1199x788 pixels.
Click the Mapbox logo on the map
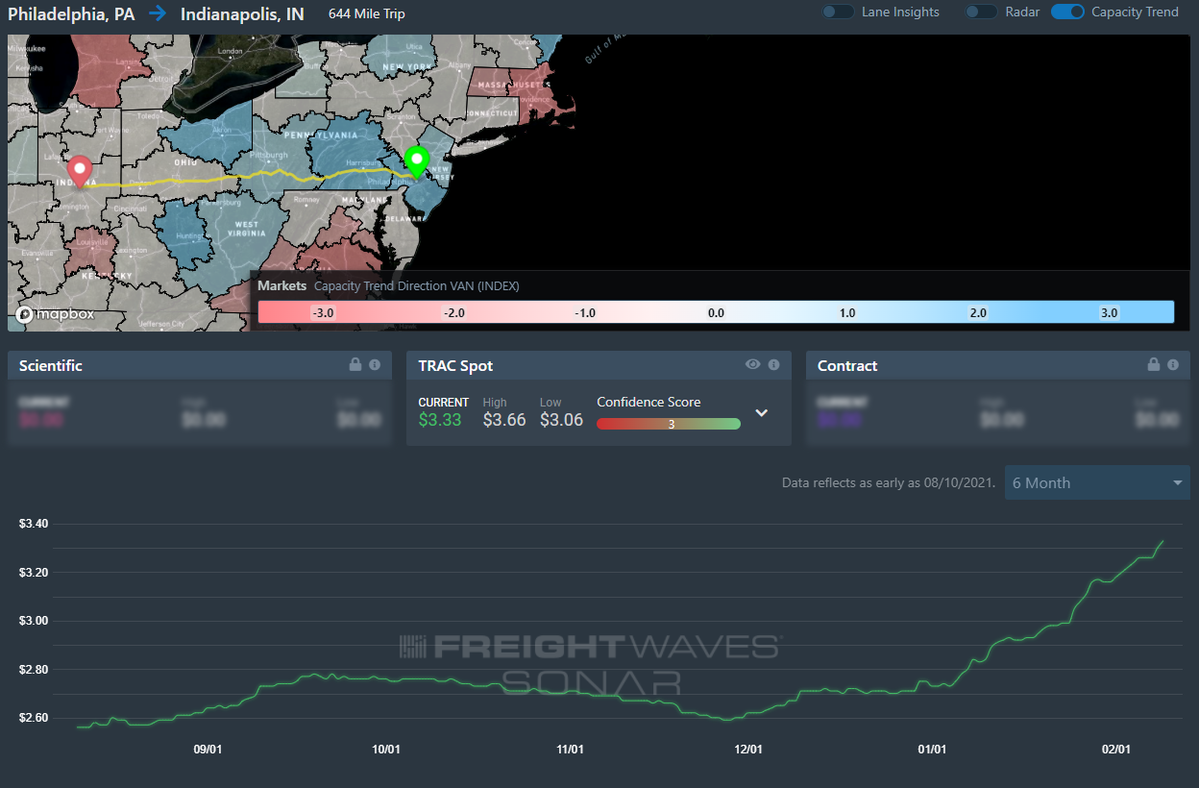click(55, 314)
